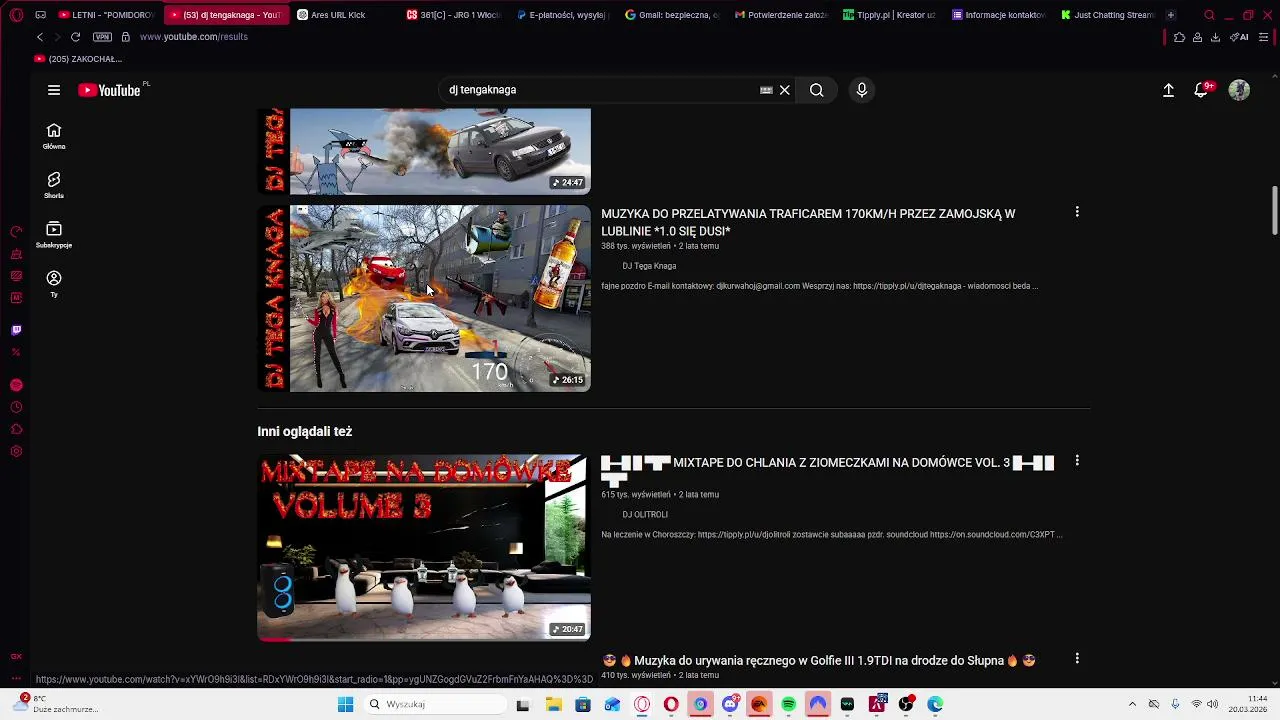Switch to the Informacje kontaktowe tab

point(997,15)
